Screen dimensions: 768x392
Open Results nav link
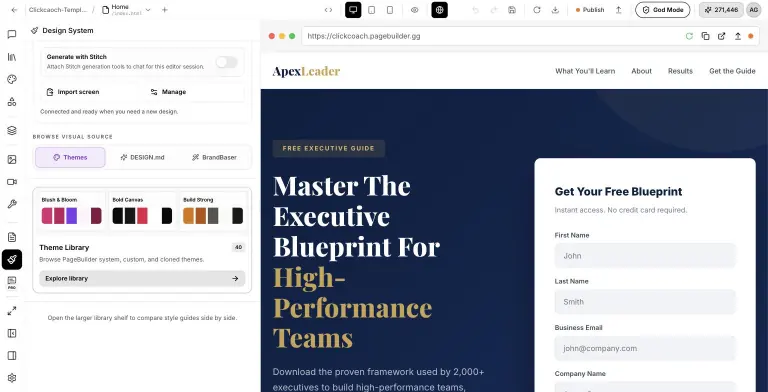pos(680,71)
